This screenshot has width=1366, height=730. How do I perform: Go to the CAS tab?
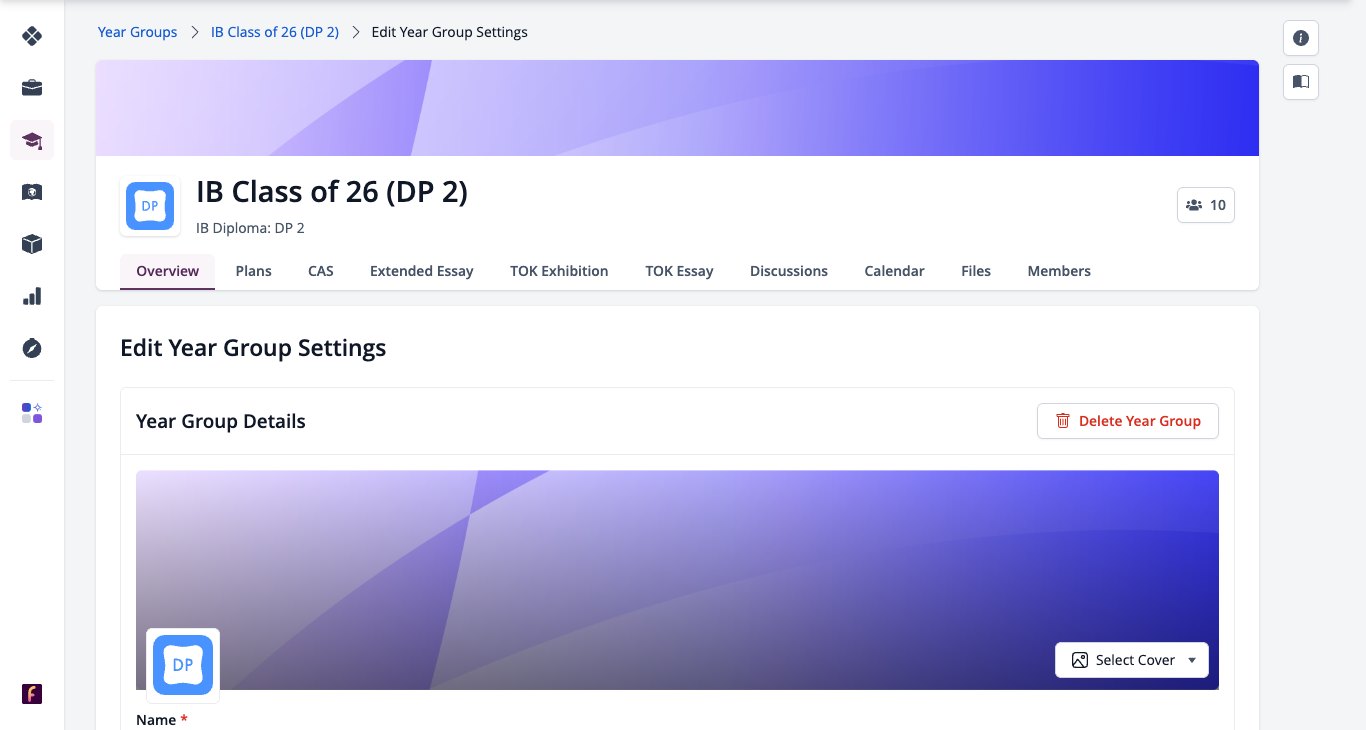(321, 271)
